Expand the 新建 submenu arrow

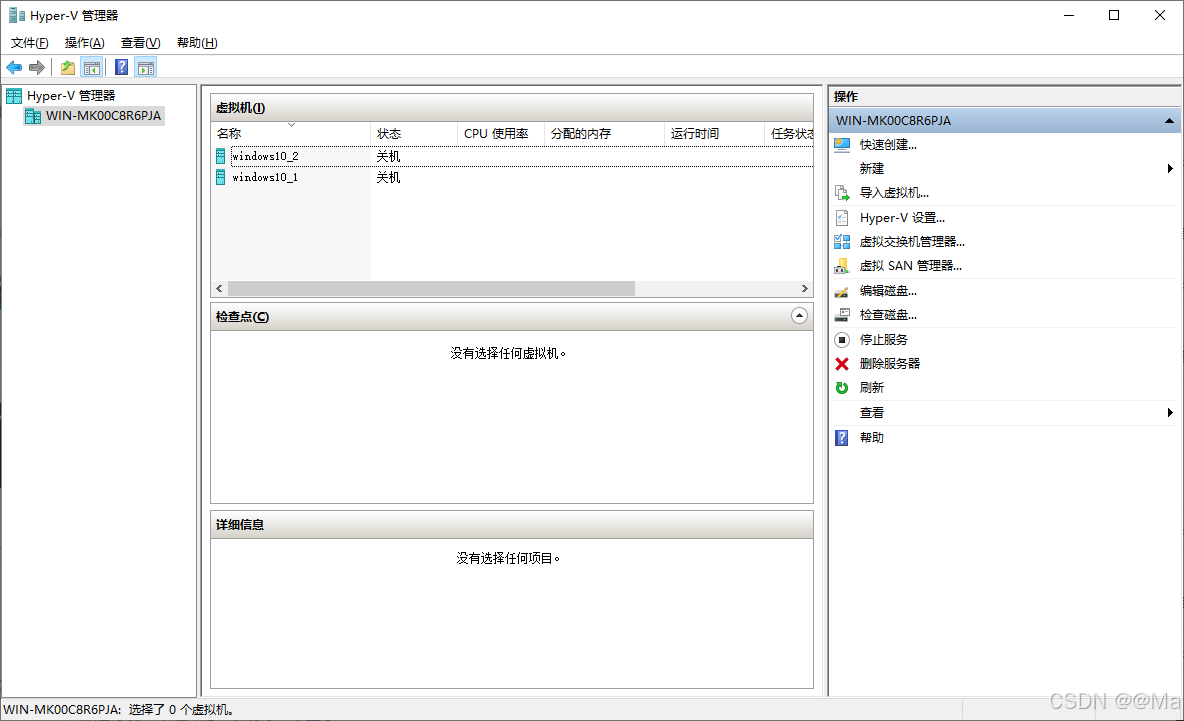pyautogui.click(x=1170, y=169)
